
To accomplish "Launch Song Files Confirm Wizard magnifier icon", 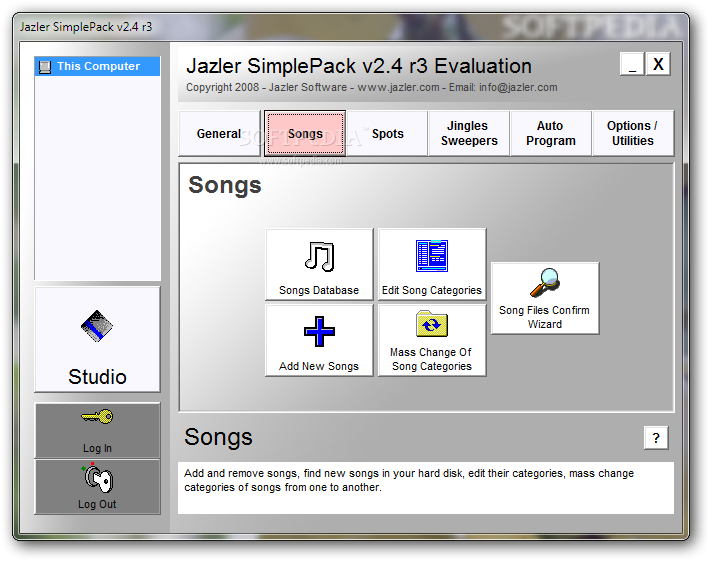I will point(545,283).
